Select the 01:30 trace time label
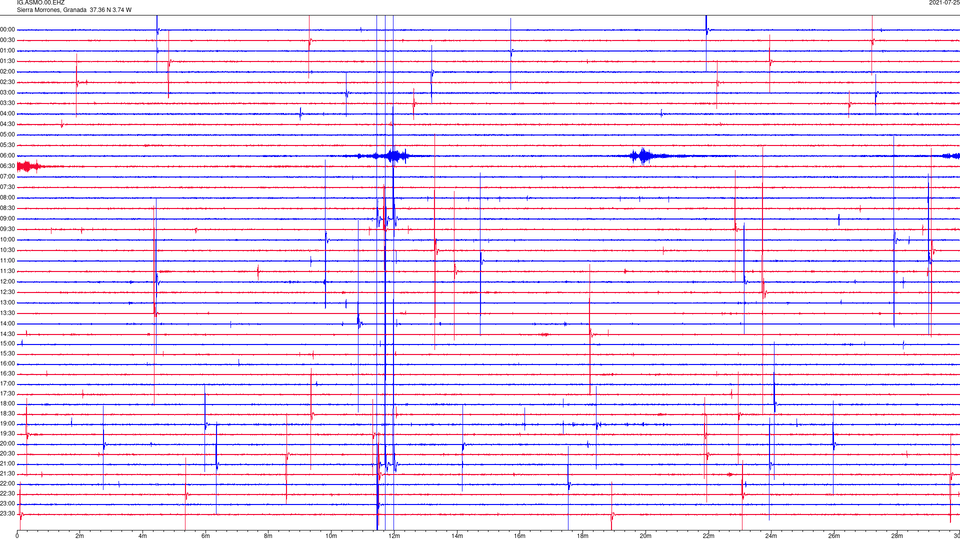The height and width of the screenshot is (540, 960). (x=8, y=61)
